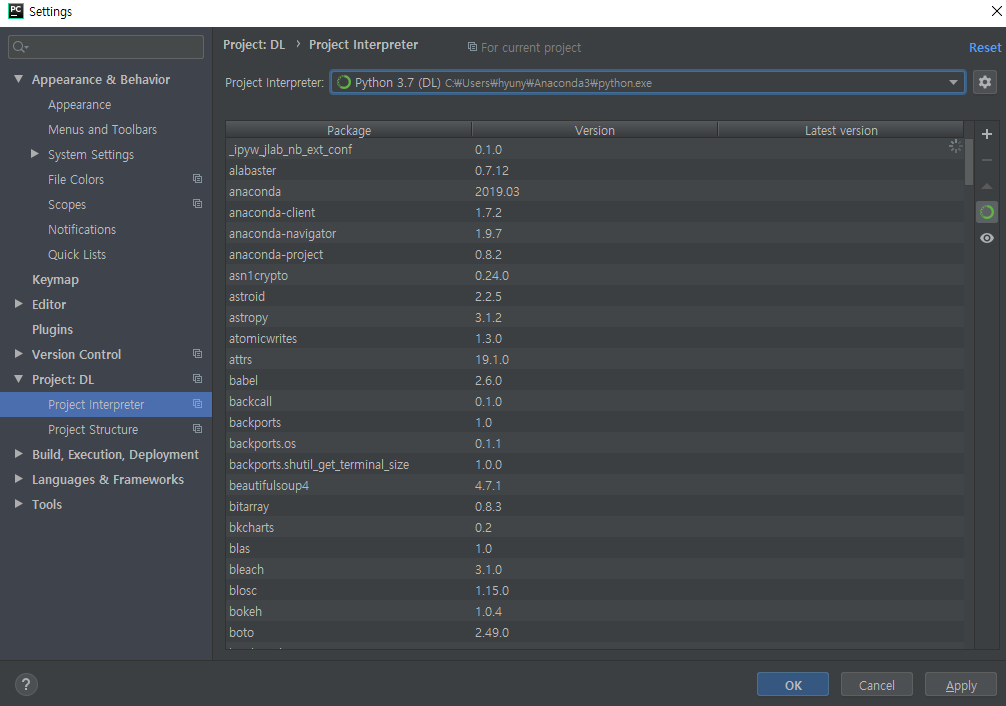Image resolution: width=1006 pixels, height=706 pixels.
Task: Click the Cancel button
Action: 876,684
